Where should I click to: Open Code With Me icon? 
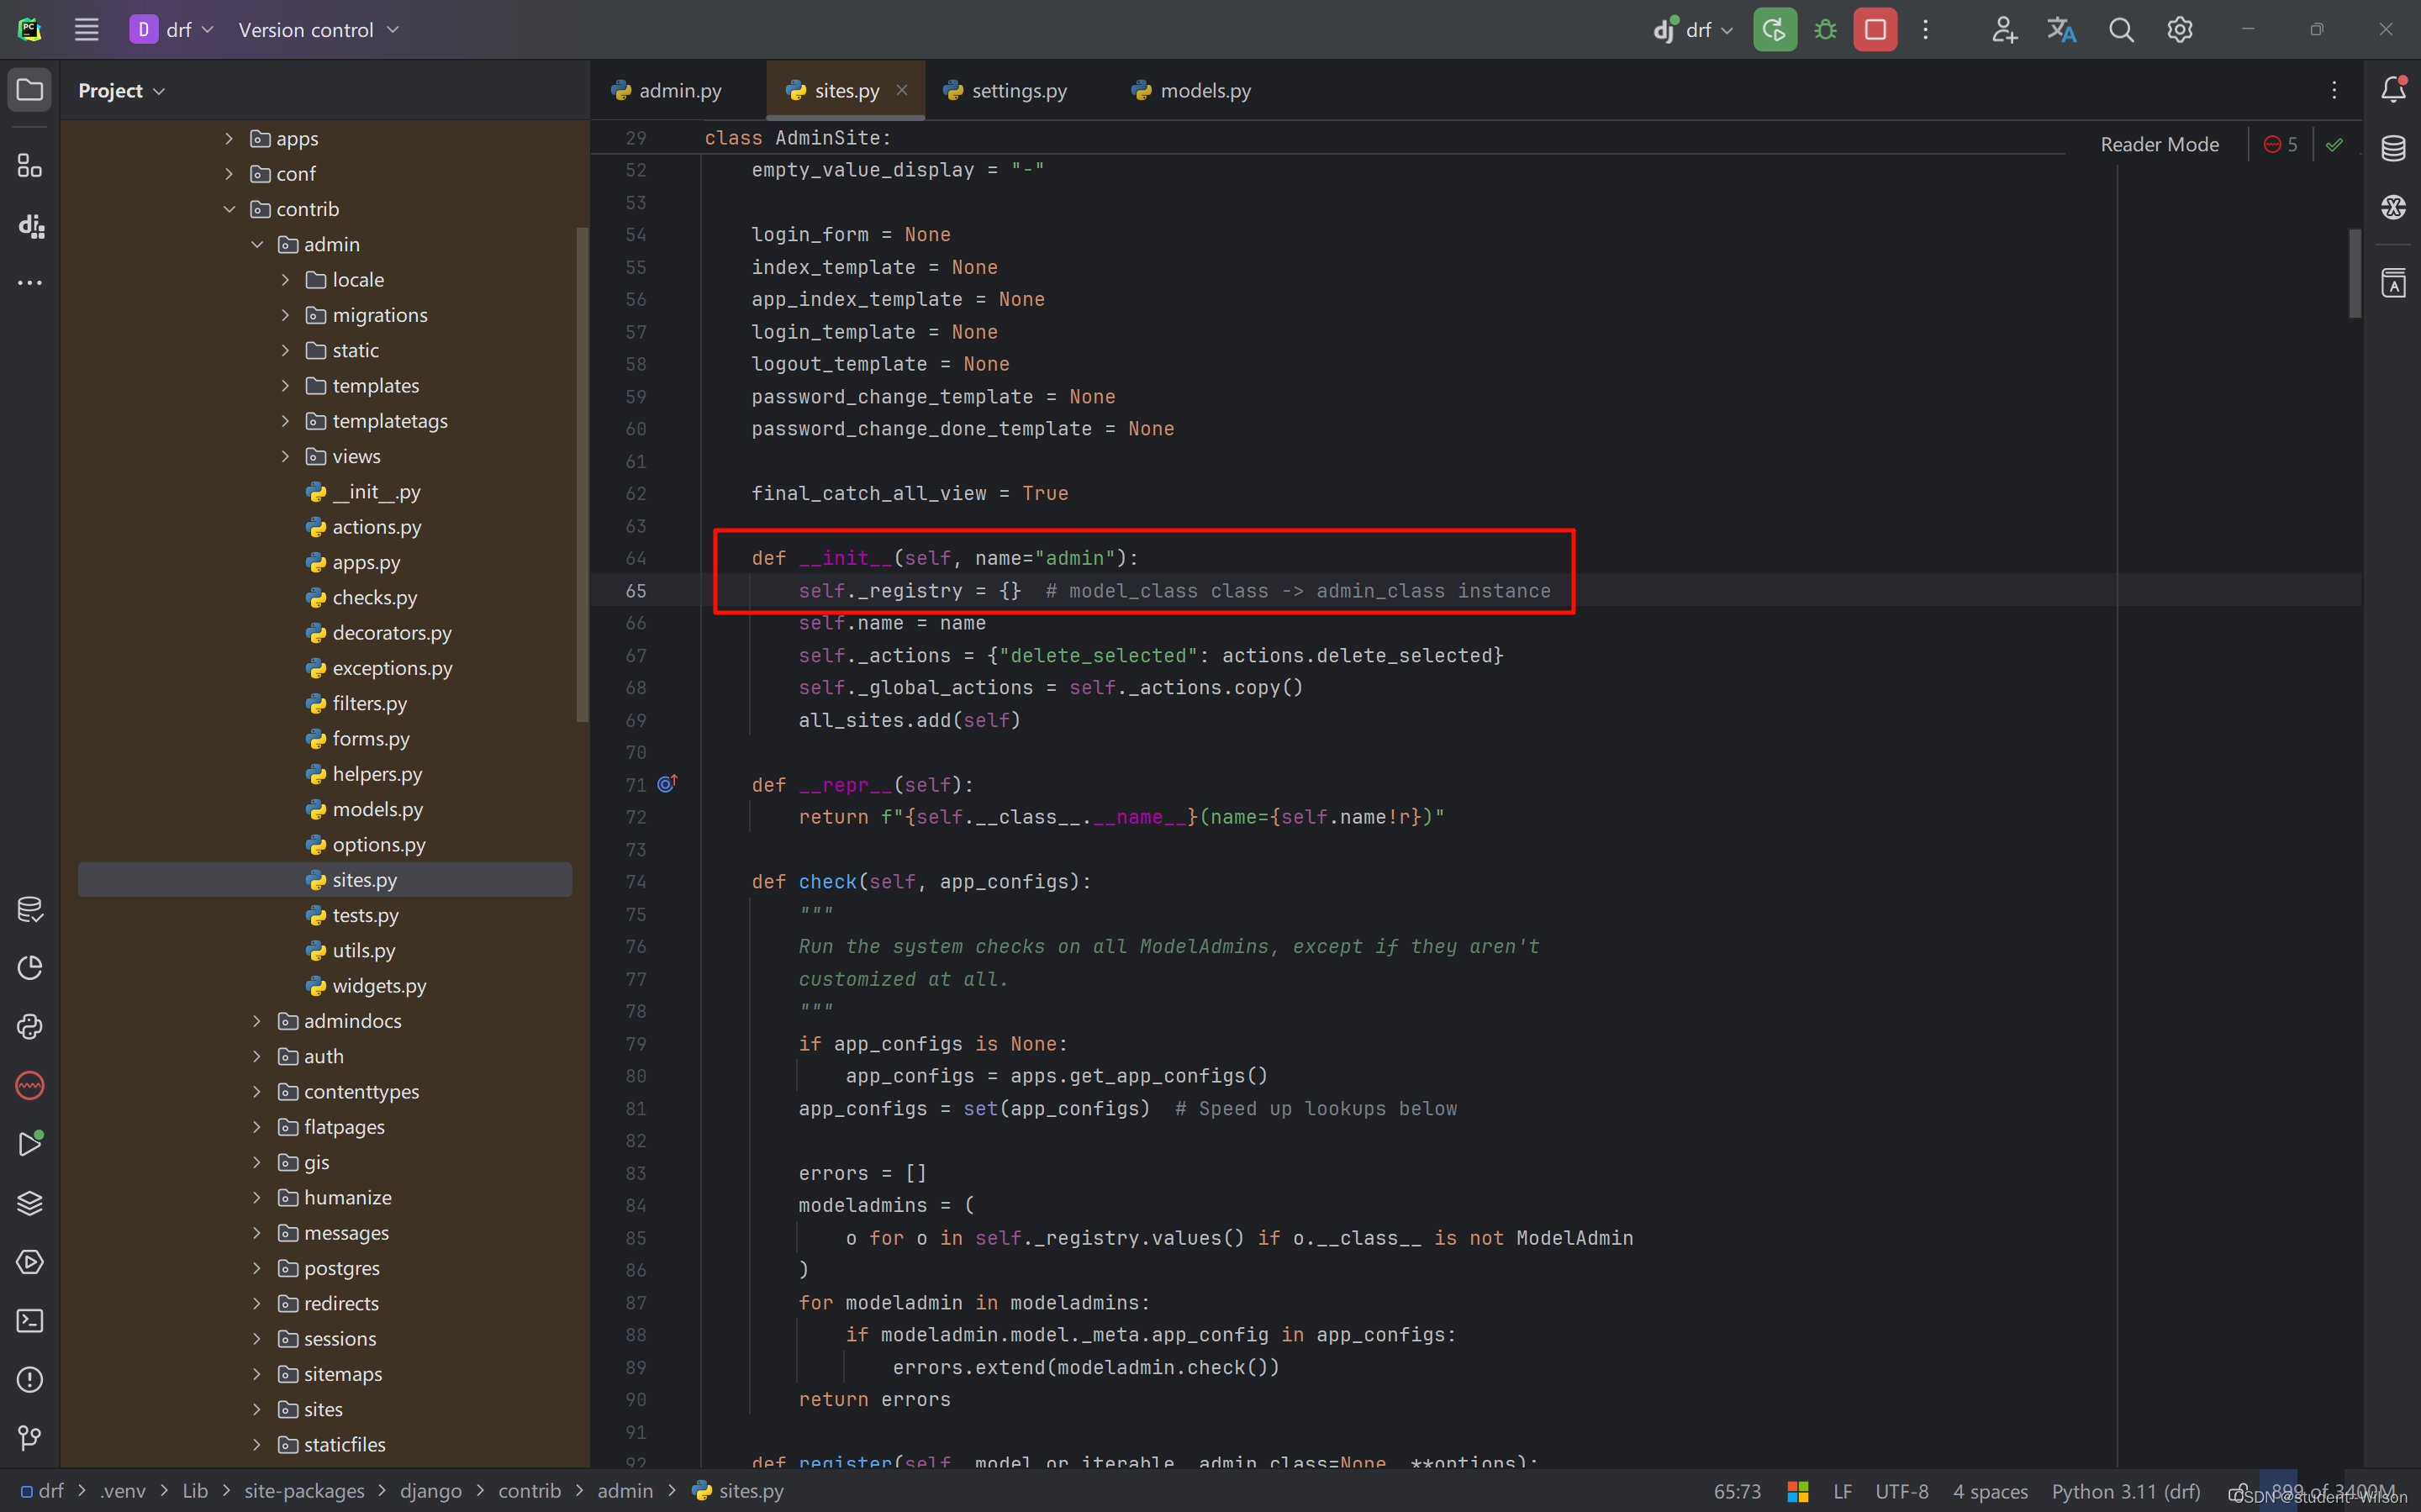[x=2003, y=30]
